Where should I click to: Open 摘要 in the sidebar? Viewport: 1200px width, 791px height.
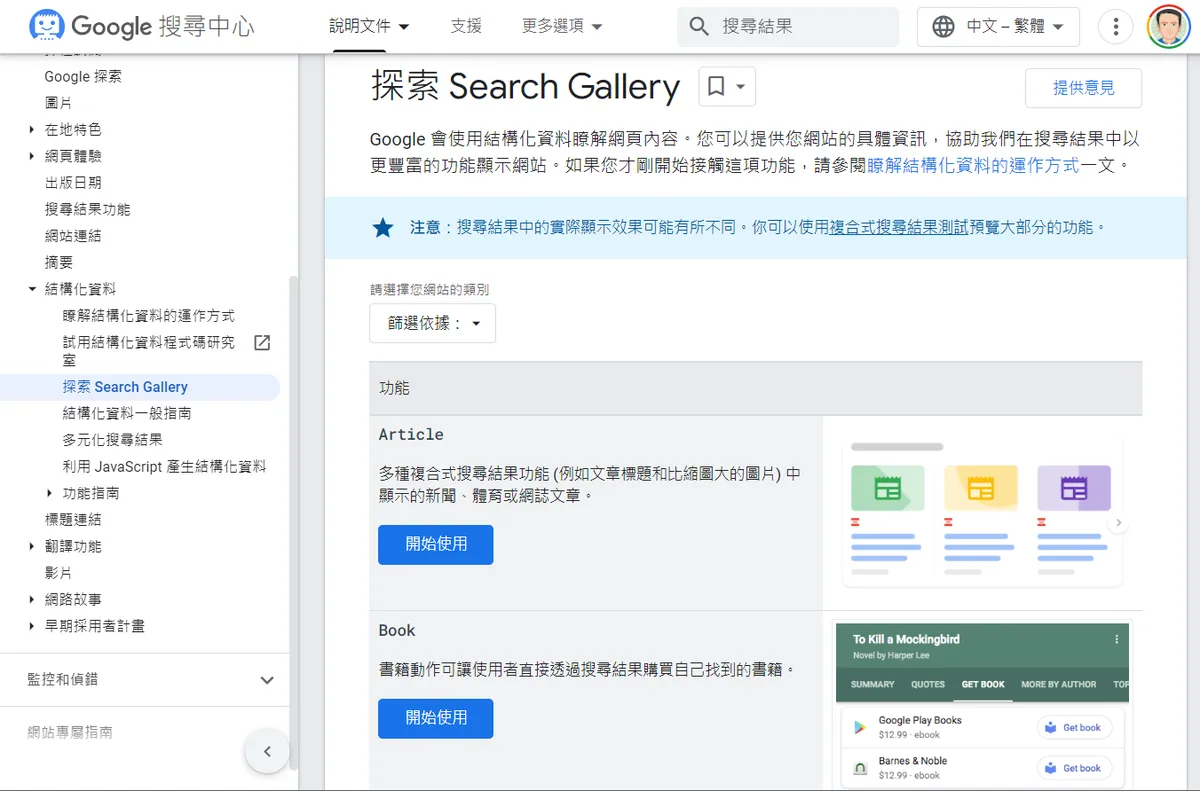tap(58, 263)
